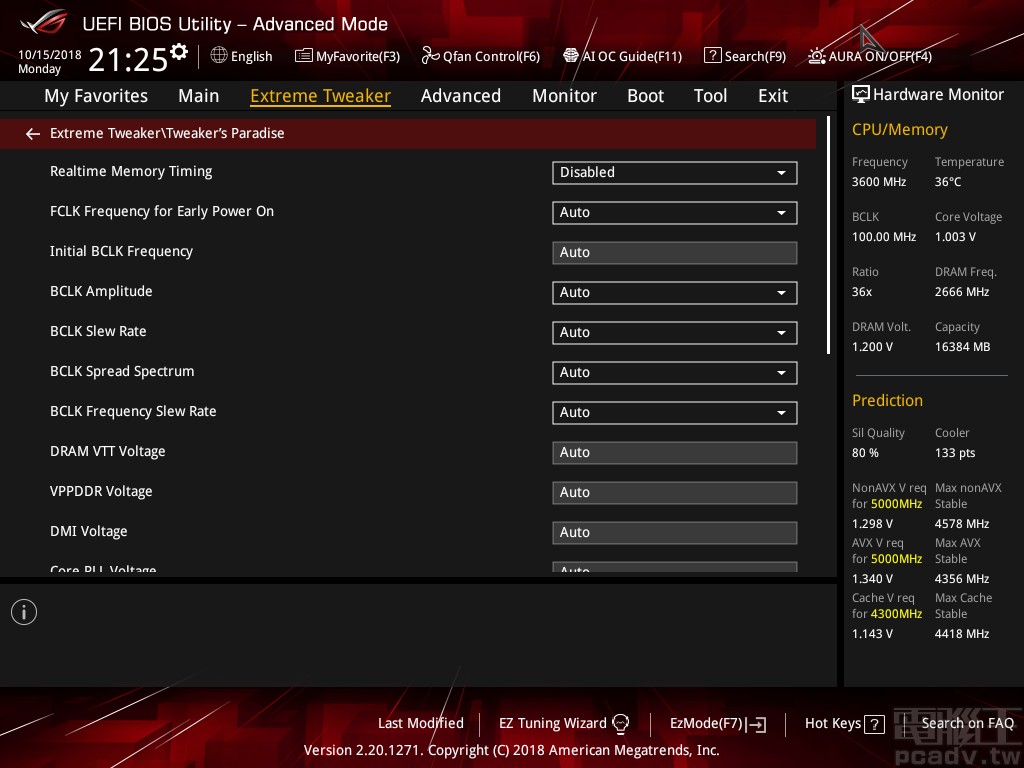Click the info icon in help panel

coord(24,612)
